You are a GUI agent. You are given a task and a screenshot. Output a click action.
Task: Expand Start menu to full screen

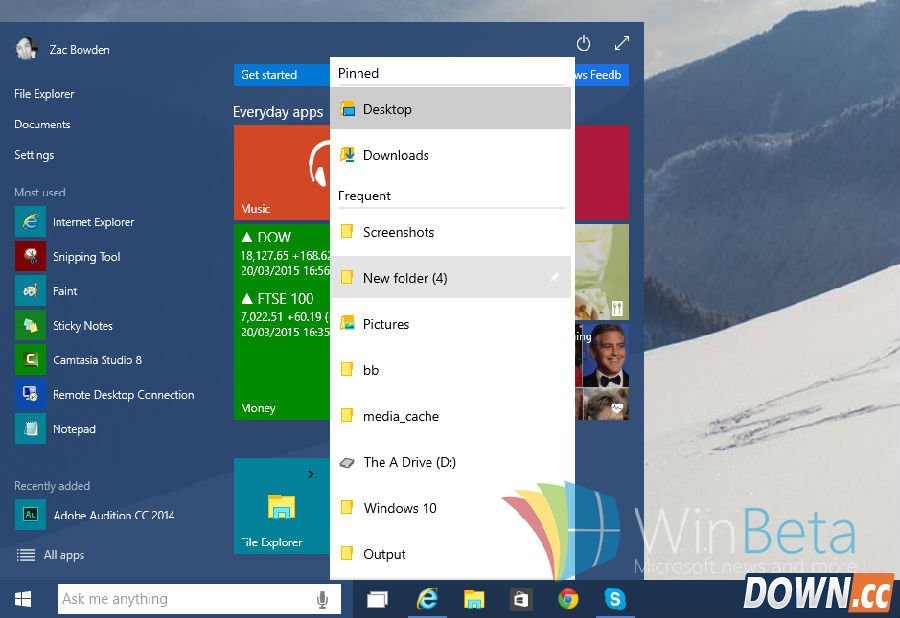[x=622, y=43]
